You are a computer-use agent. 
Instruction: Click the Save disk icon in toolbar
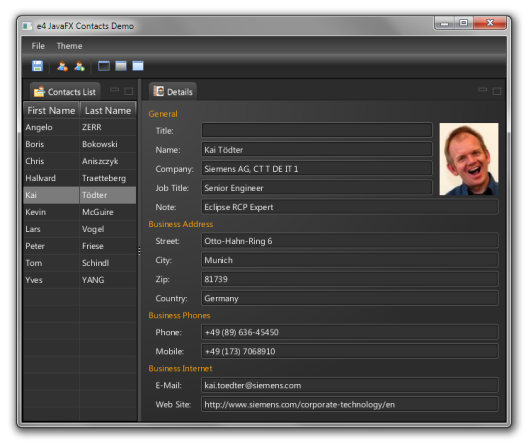tap(37, 66)
